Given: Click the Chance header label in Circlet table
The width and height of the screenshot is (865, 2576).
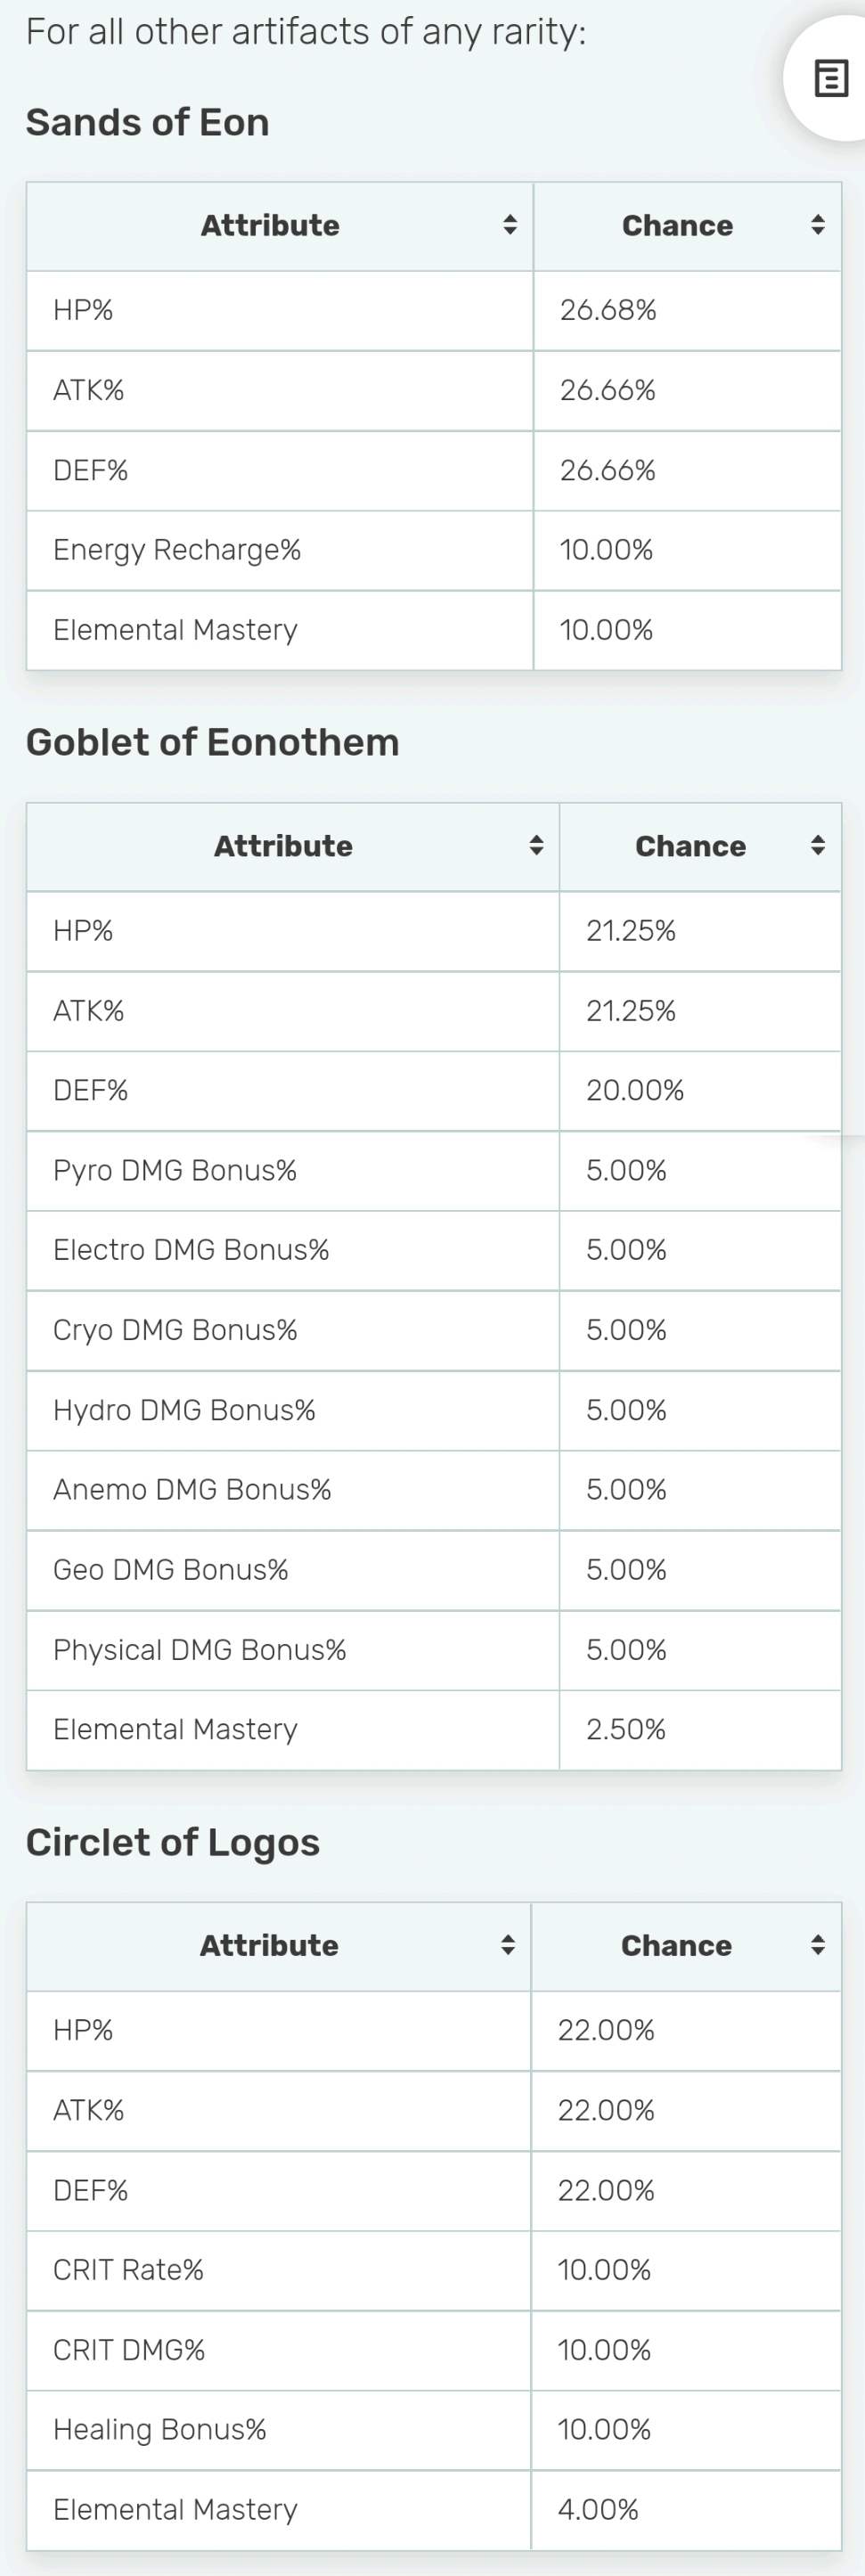Looking at the screenshot, I should point(676,1945).
